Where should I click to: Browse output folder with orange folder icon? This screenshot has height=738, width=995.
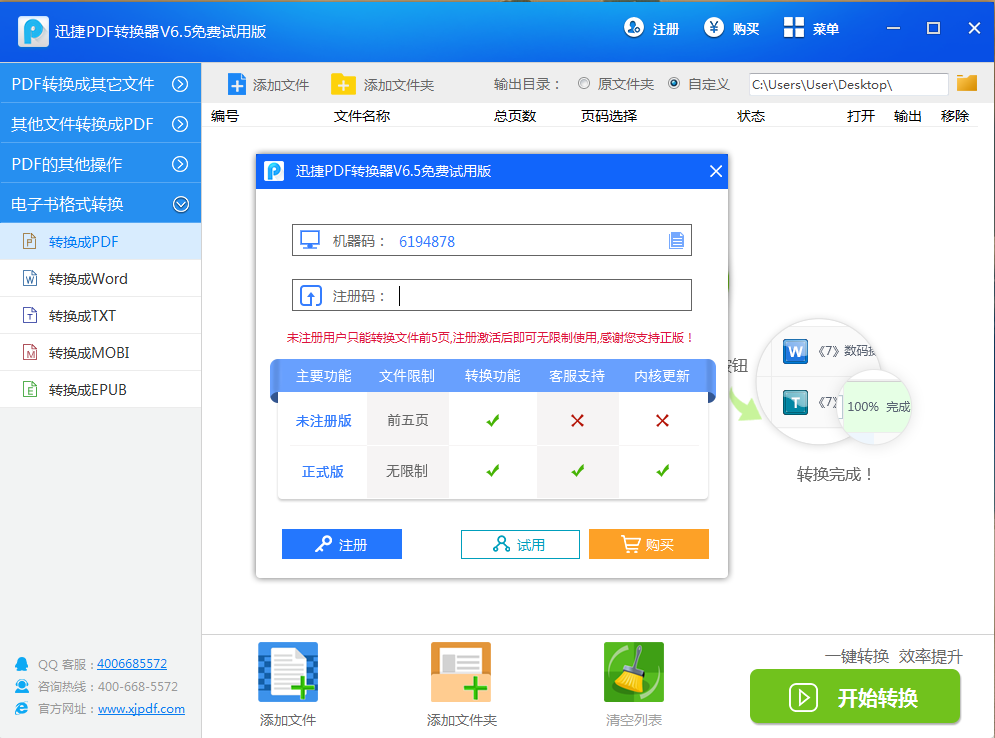(967, 83)
